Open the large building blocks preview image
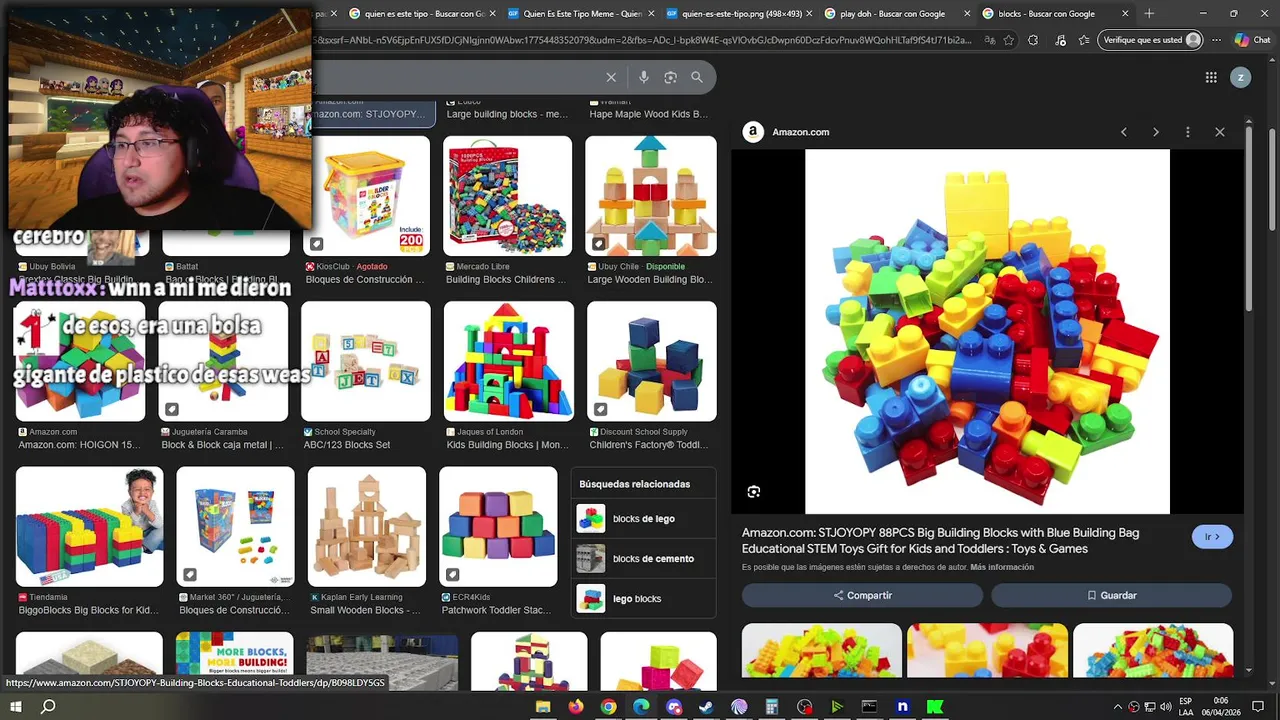 tap(987, 332)
